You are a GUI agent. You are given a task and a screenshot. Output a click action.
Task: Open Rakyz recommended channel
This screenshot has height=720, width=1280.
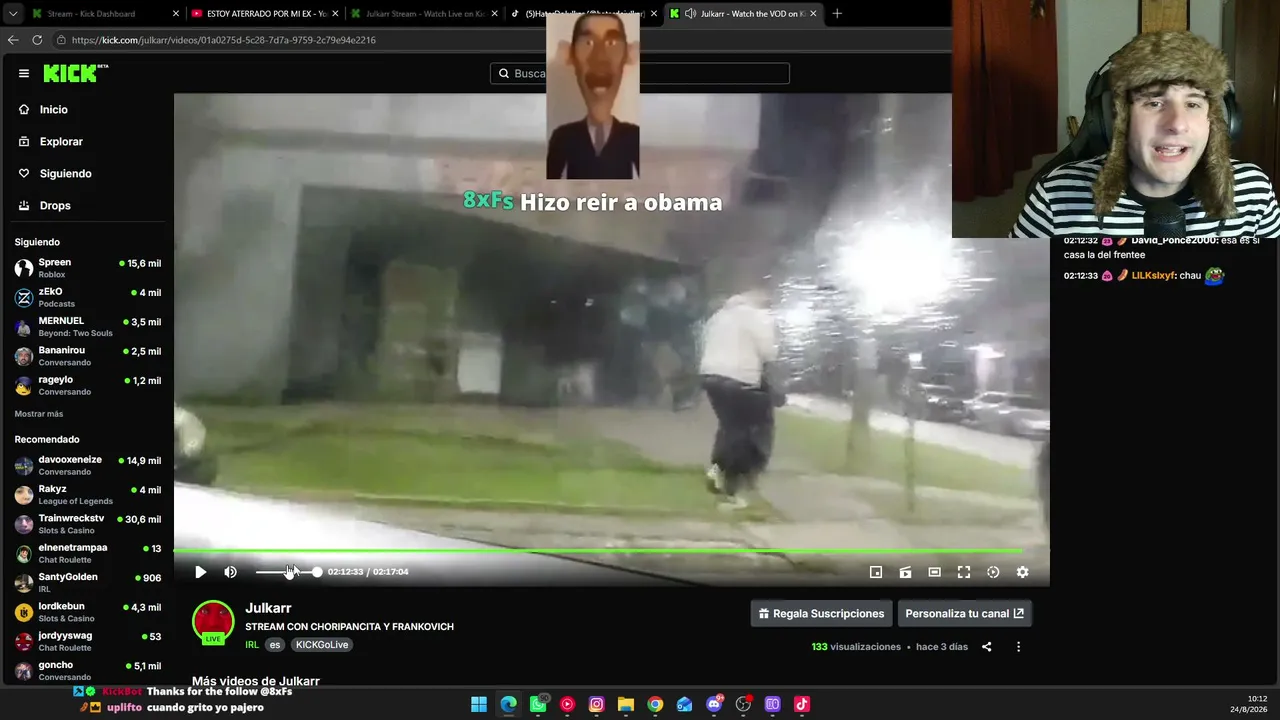coord(88,495)
